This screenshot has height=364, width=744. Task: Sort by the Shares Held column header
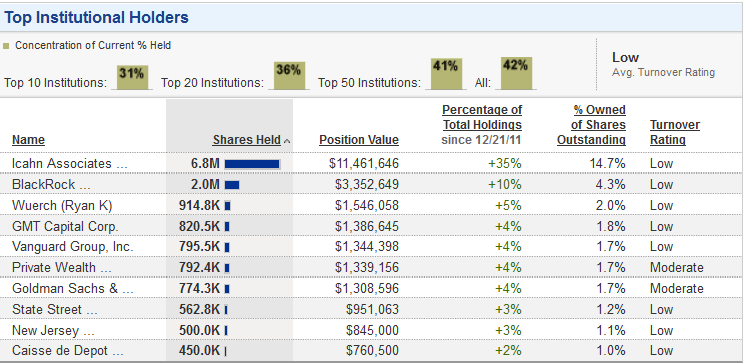[x=247, y=140]
